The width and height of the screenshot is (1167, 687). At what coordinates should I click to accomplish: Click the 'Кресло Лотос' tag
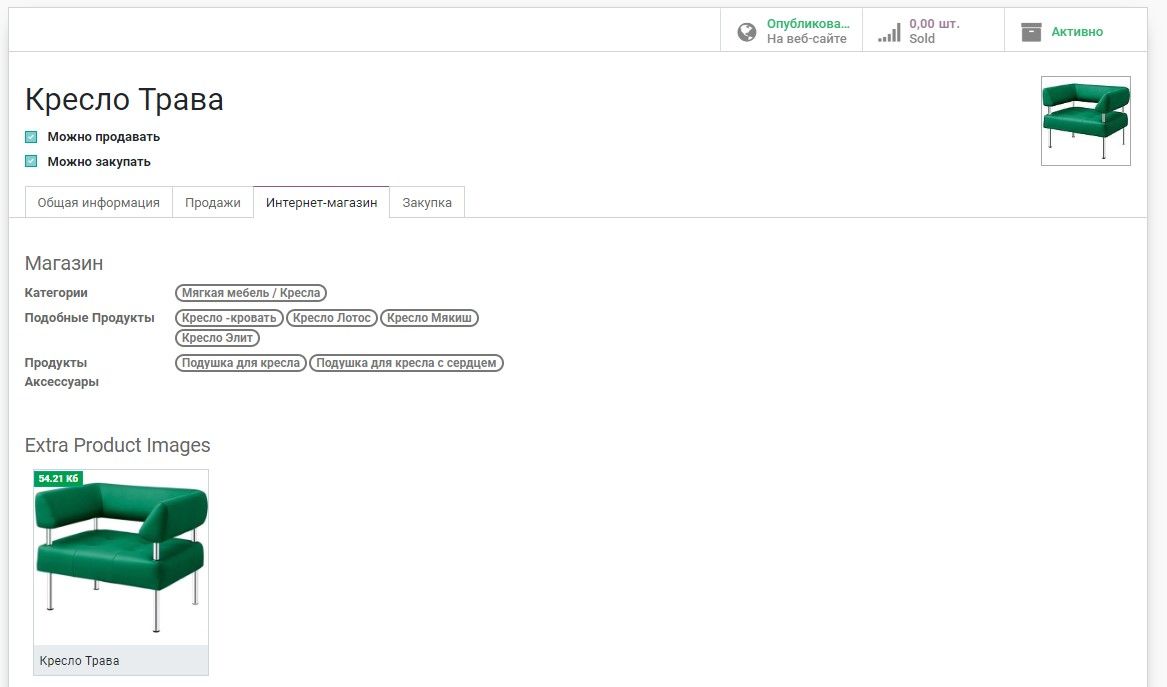(x=332, y=318)
